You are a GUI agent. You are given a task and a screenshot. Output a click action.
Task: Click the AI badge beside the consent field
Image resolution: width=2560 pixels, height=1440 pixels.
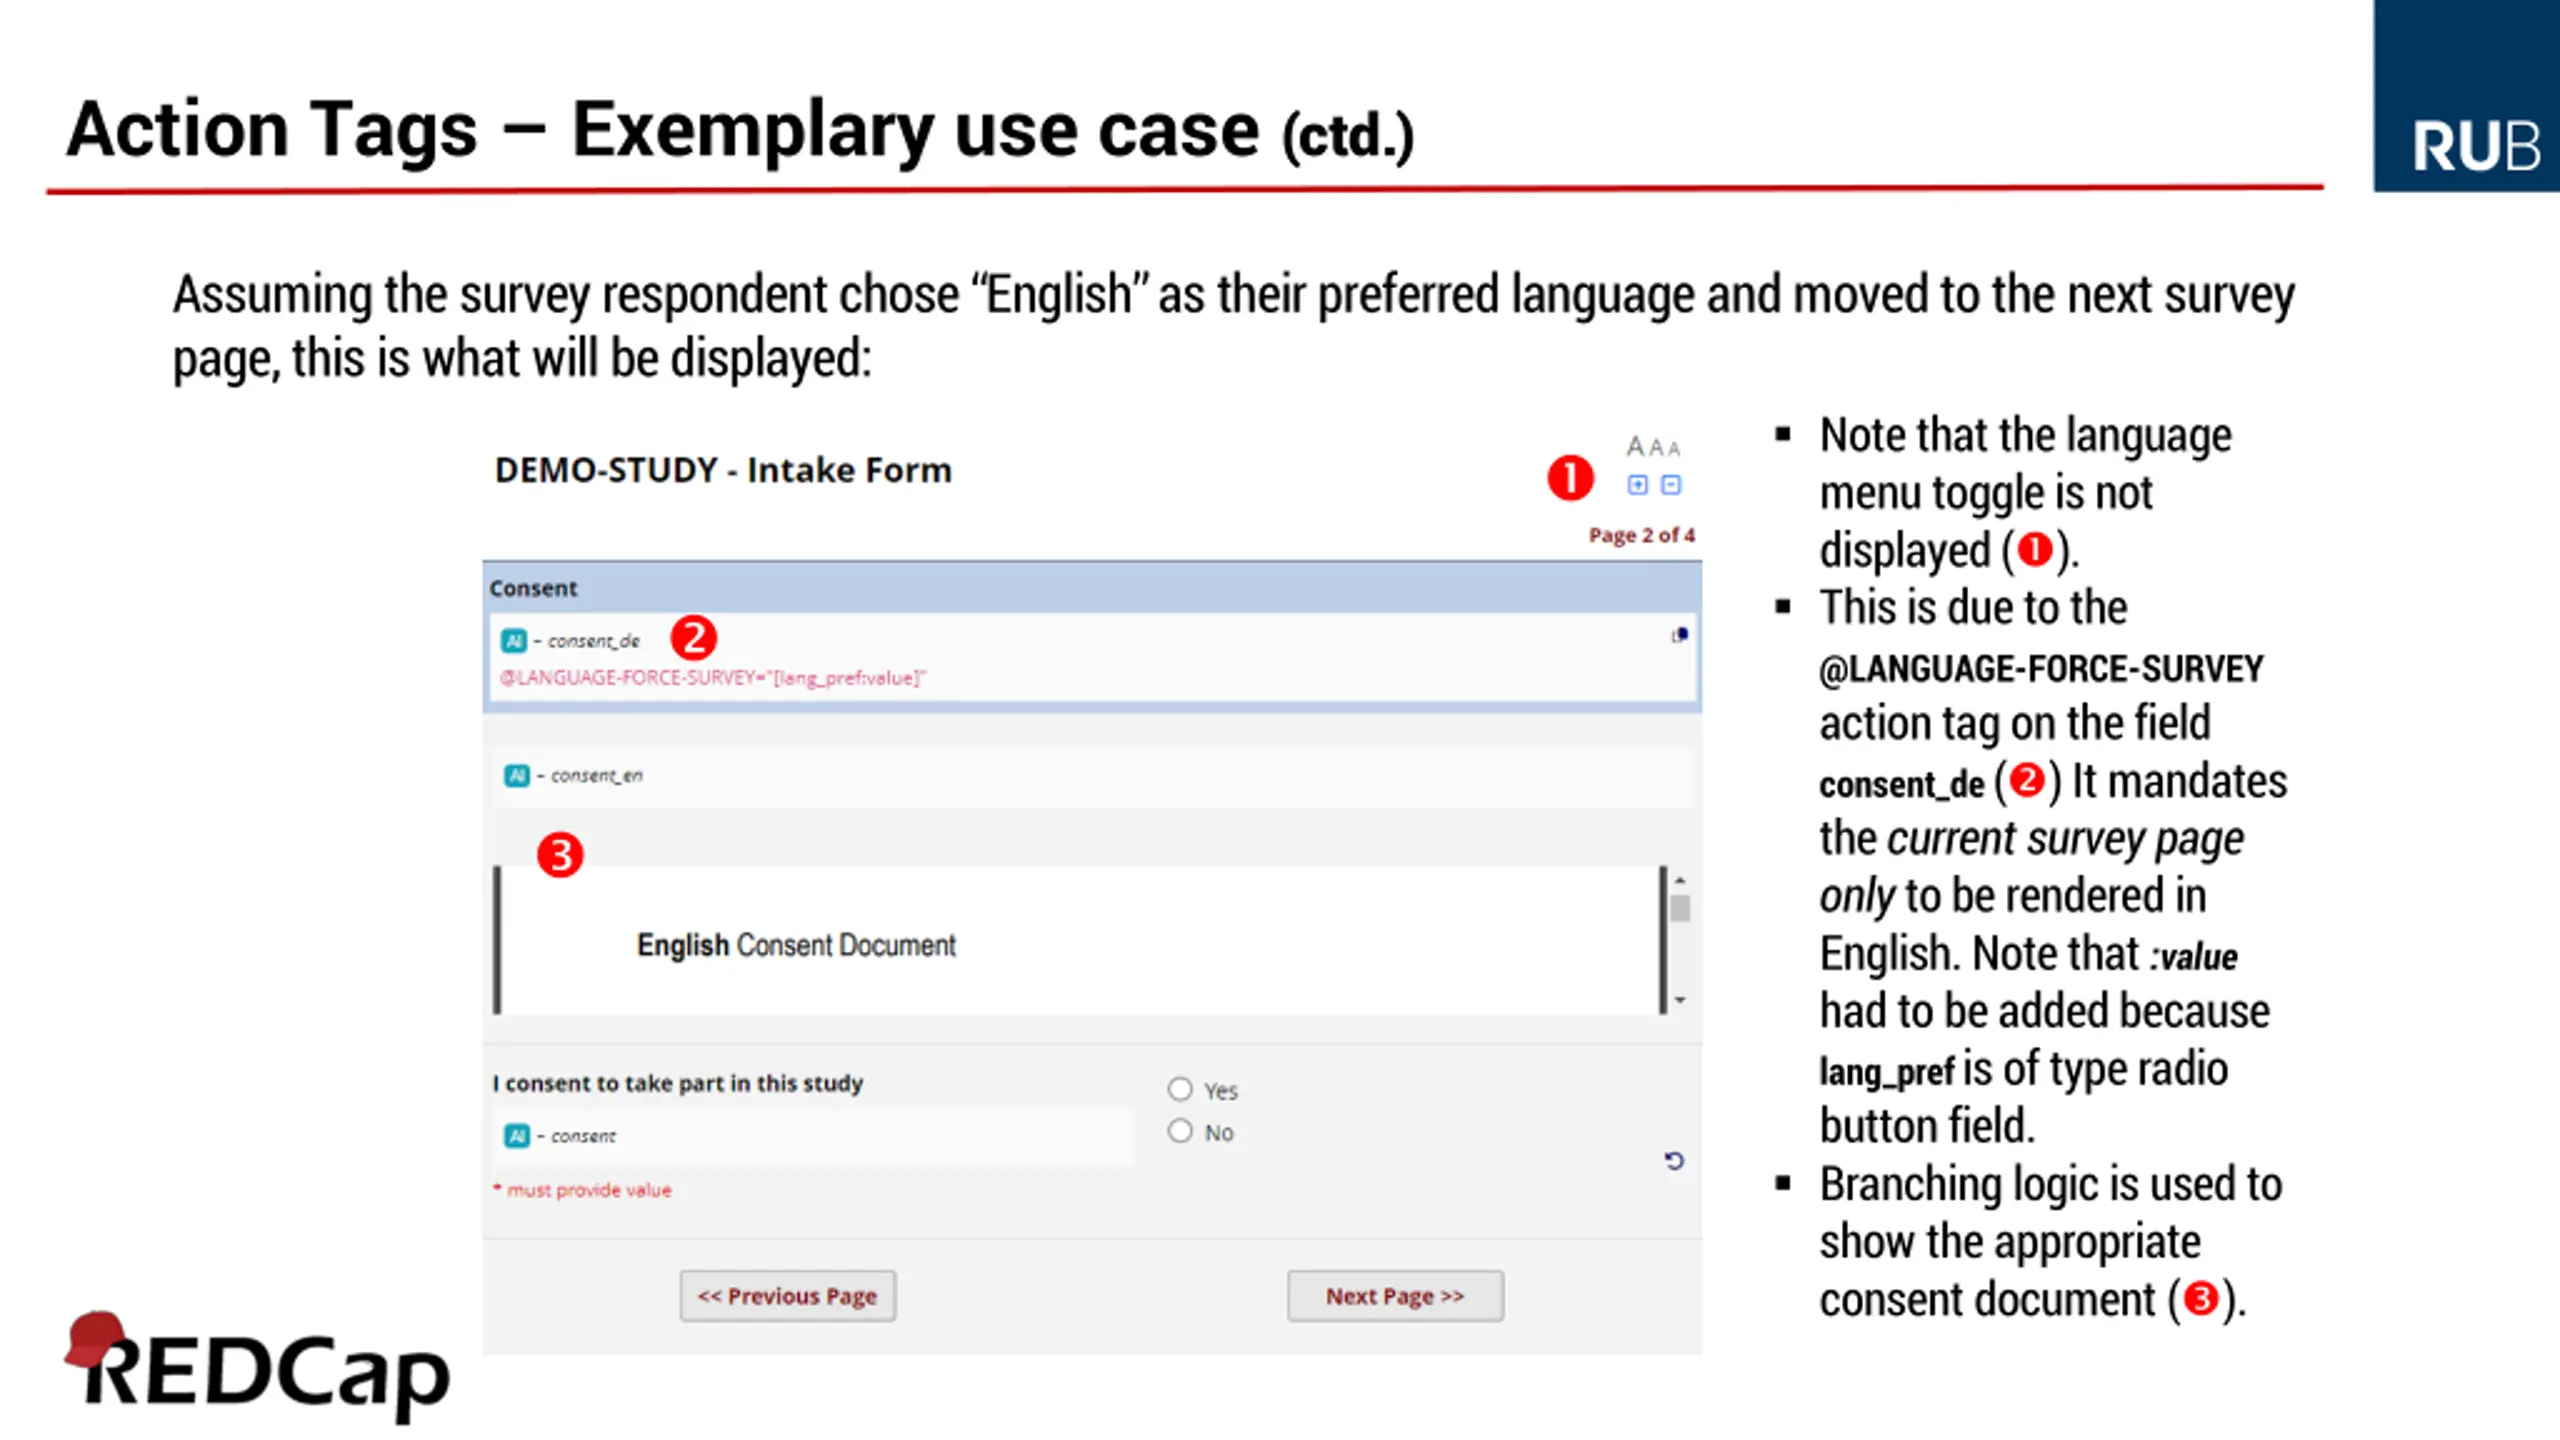tap(517, 1136)
